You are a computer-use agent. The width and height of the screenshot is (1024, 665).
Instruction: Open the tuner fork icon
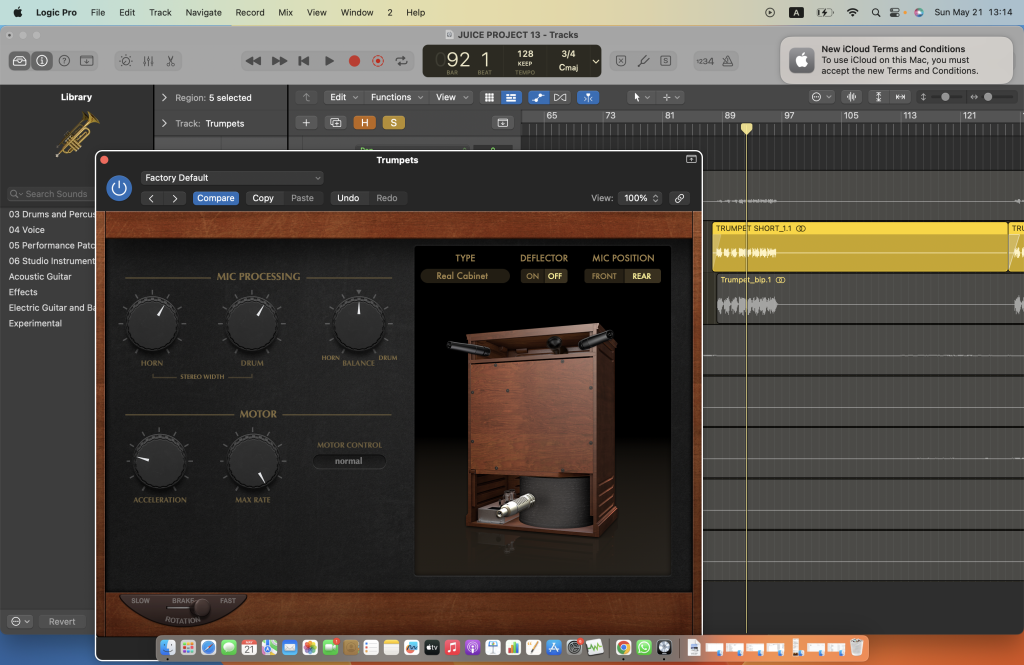click(643, 61)
